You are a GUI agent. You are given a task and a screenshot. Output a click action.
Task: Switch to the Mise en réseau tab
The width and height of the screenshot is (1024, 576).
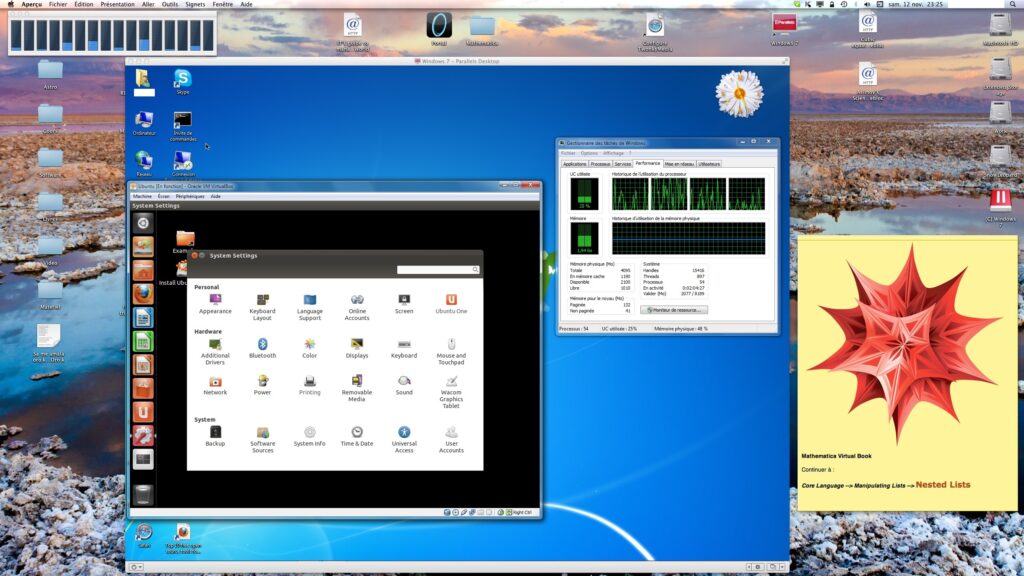(x=679, y=163)
